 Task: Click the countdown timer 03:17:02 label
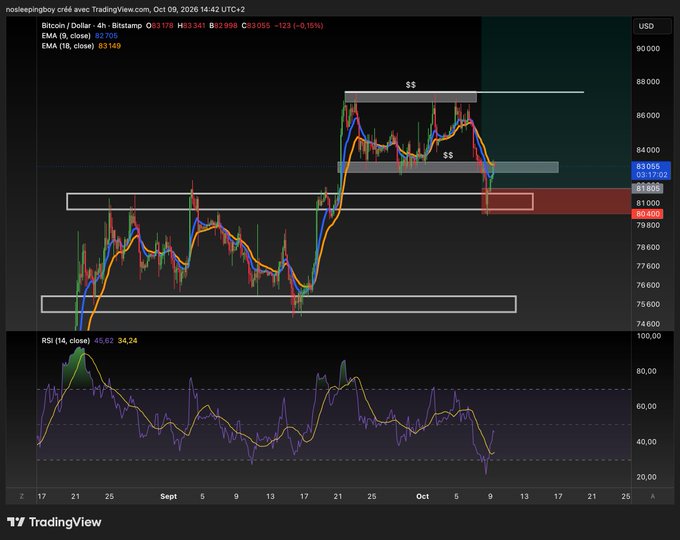click(651, 175)
